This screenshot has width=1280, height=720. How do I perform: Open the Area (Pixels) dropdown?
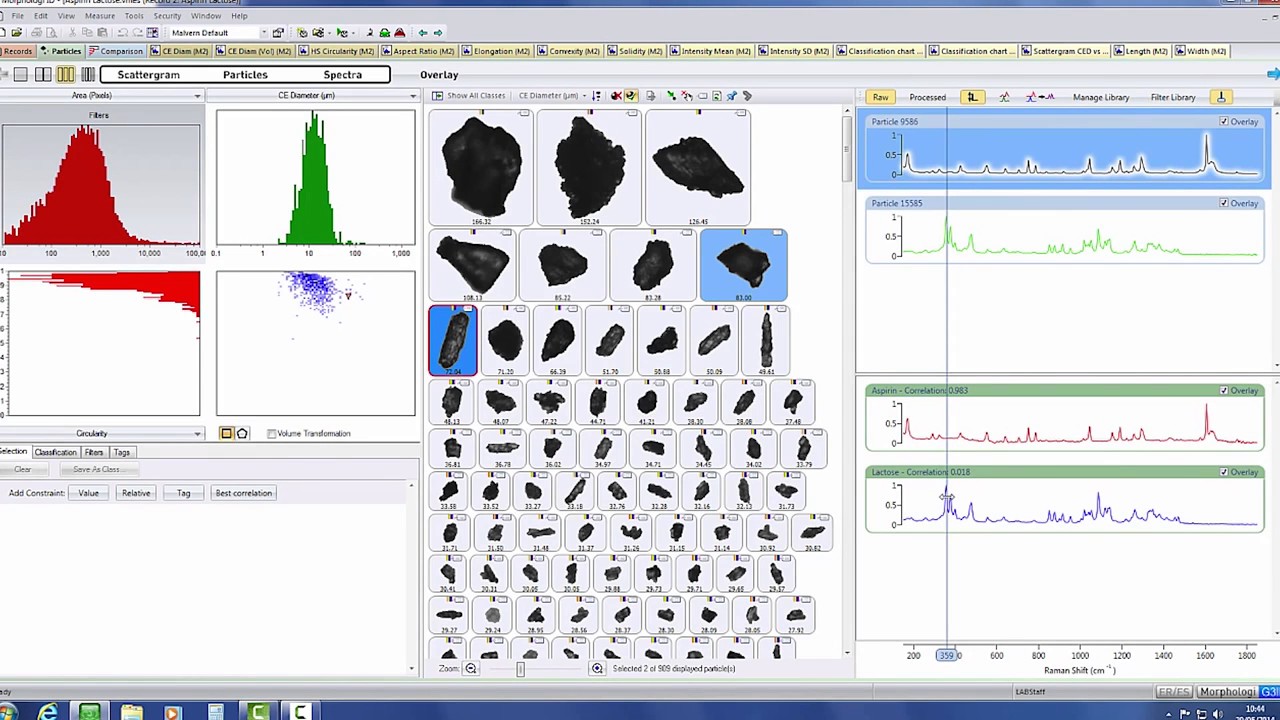(197, 96)
